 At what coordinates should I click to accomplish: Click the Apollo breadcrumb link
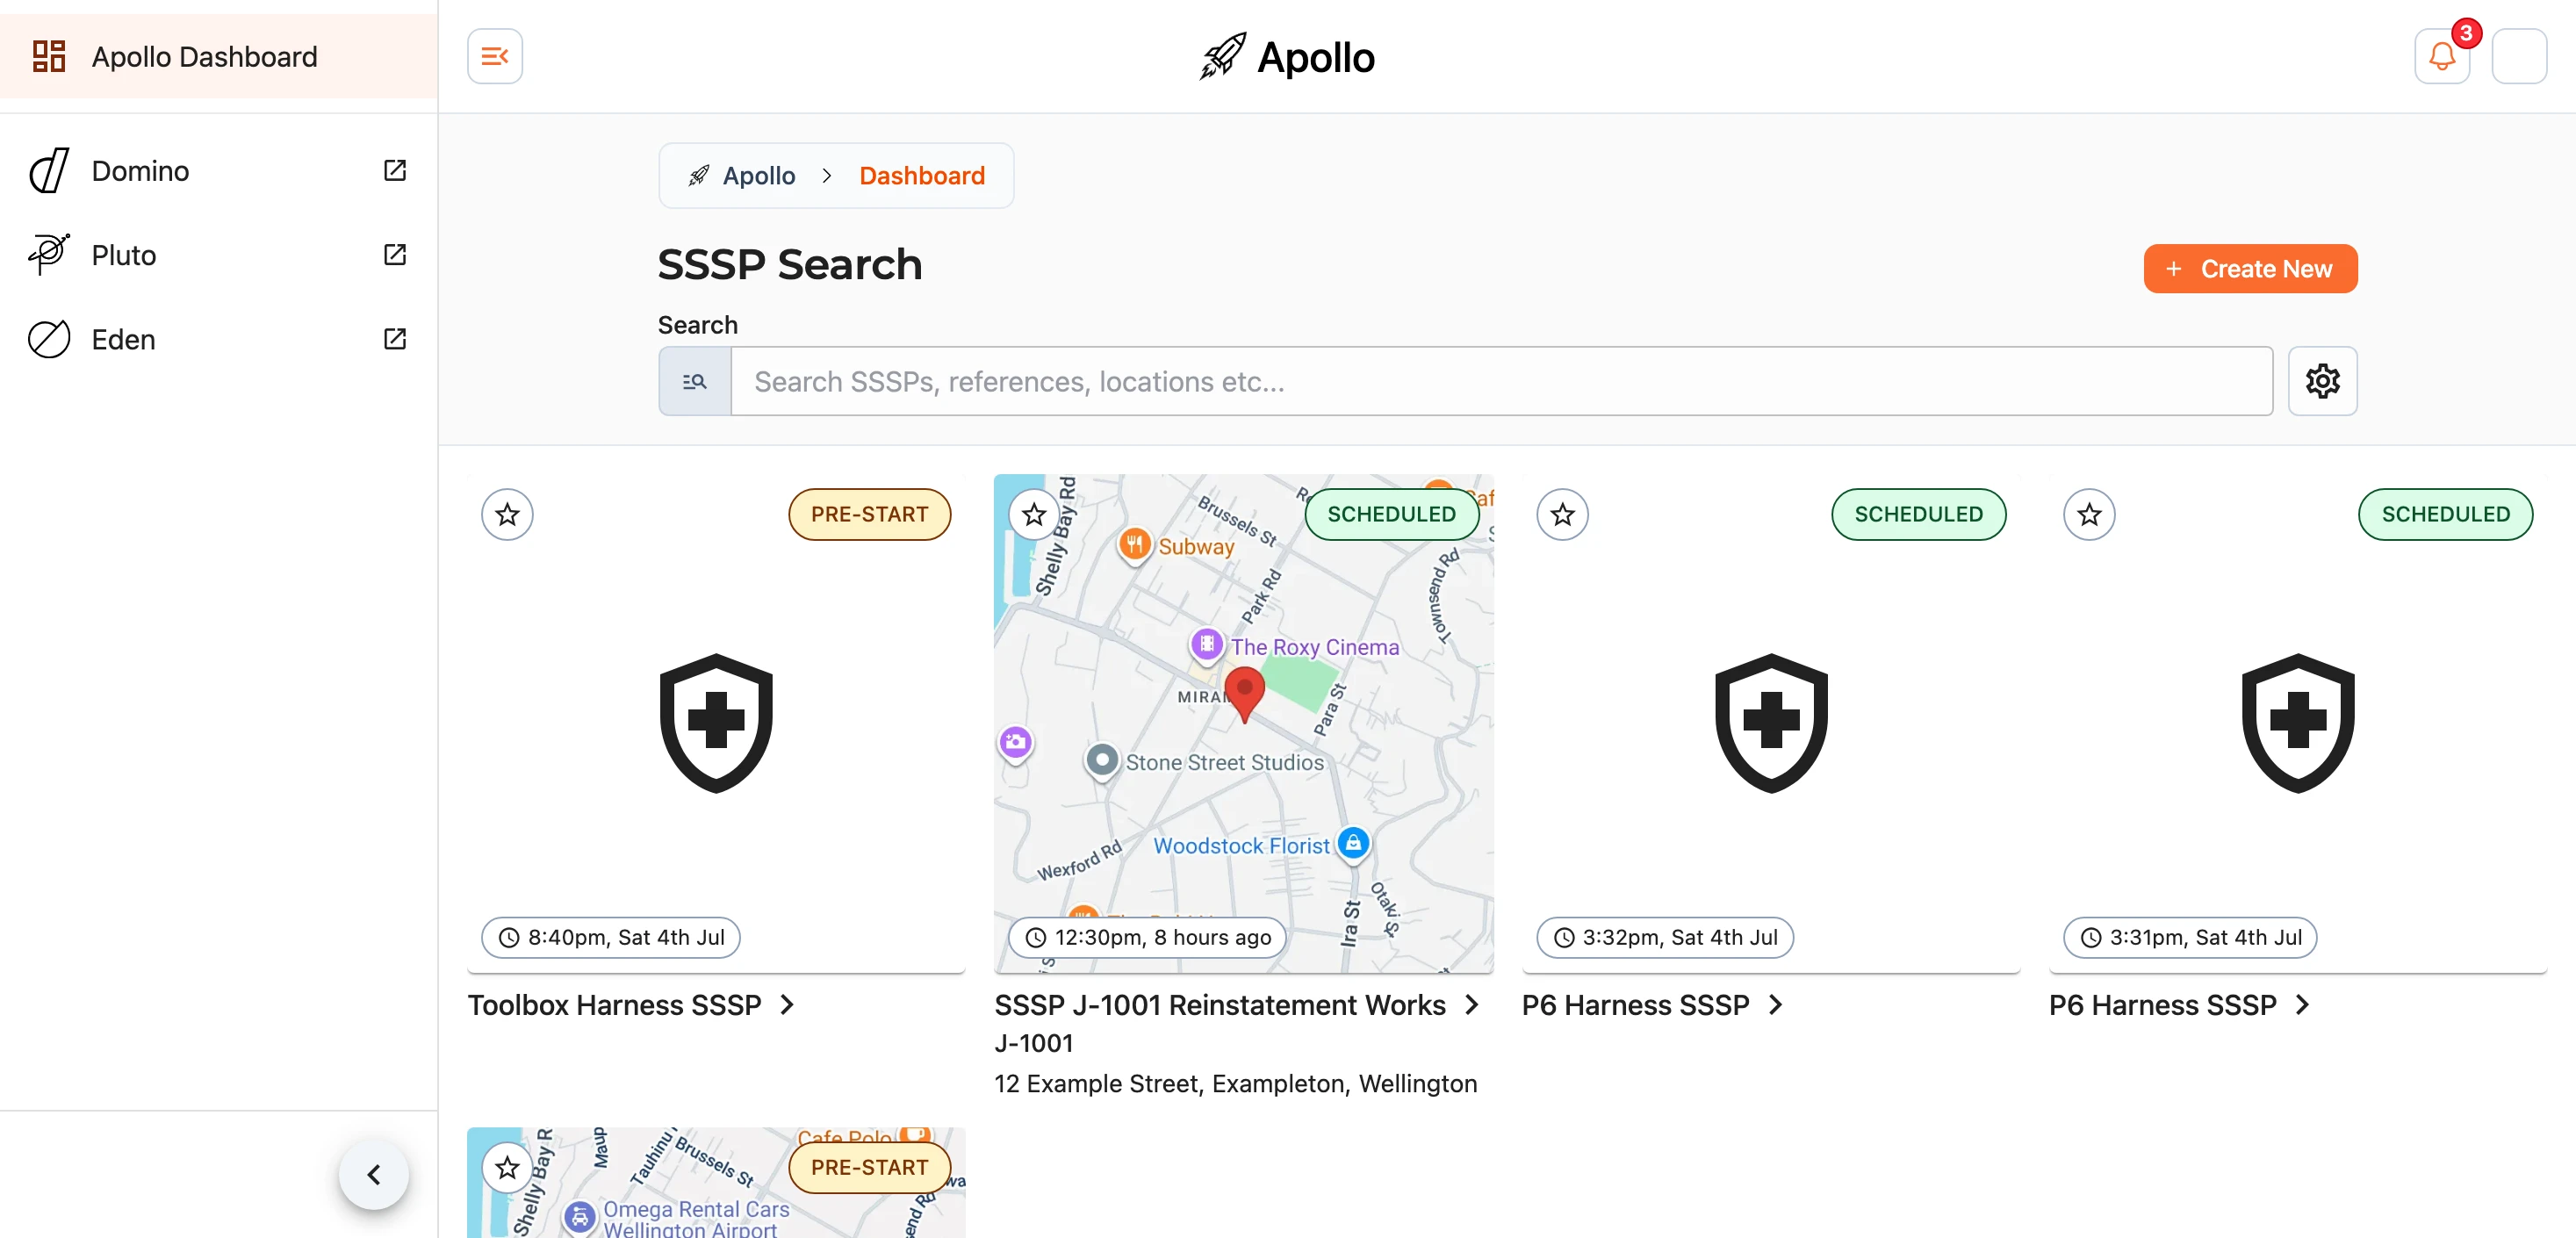point(742,176)
